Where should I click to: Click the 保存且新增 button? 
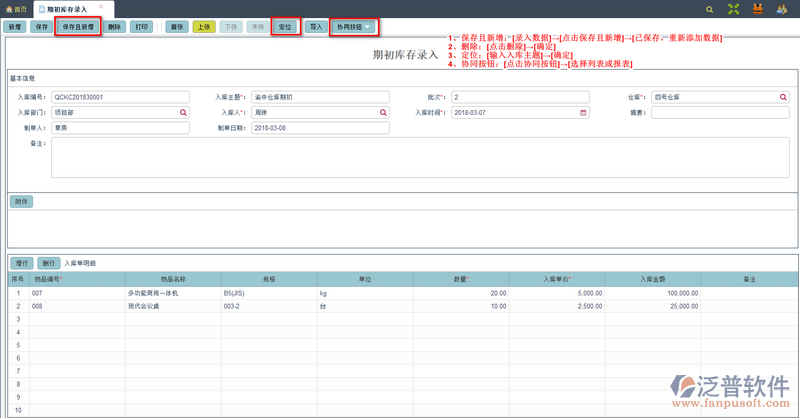[x=77, y=27]
